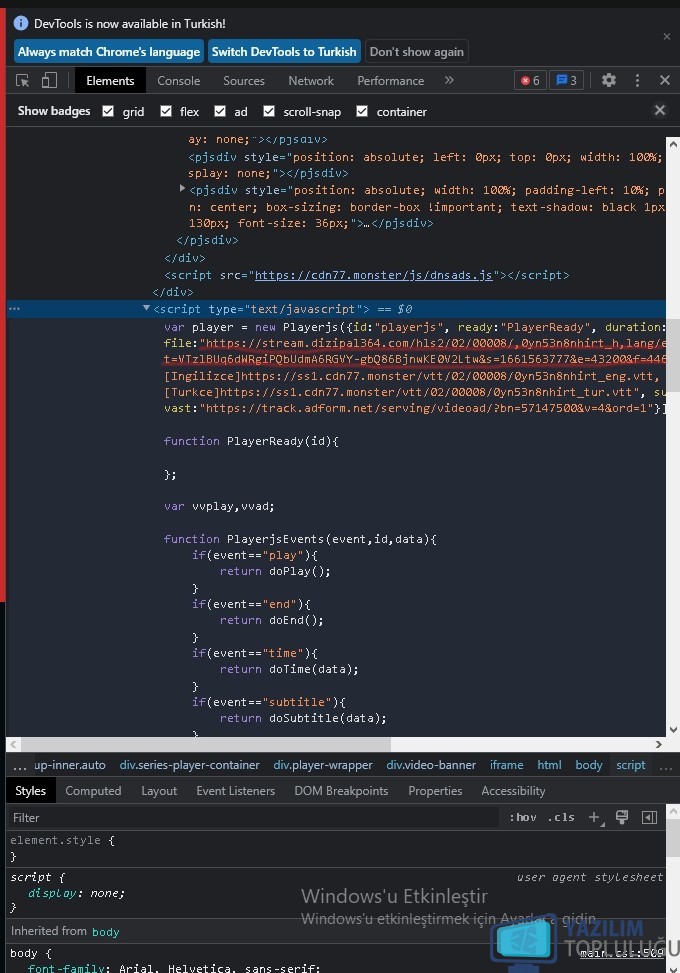Click horizontal scrollbar right arrow
The width and height of the screenshot is (680, 973).
pyautogui.click(x=658, y=743)
